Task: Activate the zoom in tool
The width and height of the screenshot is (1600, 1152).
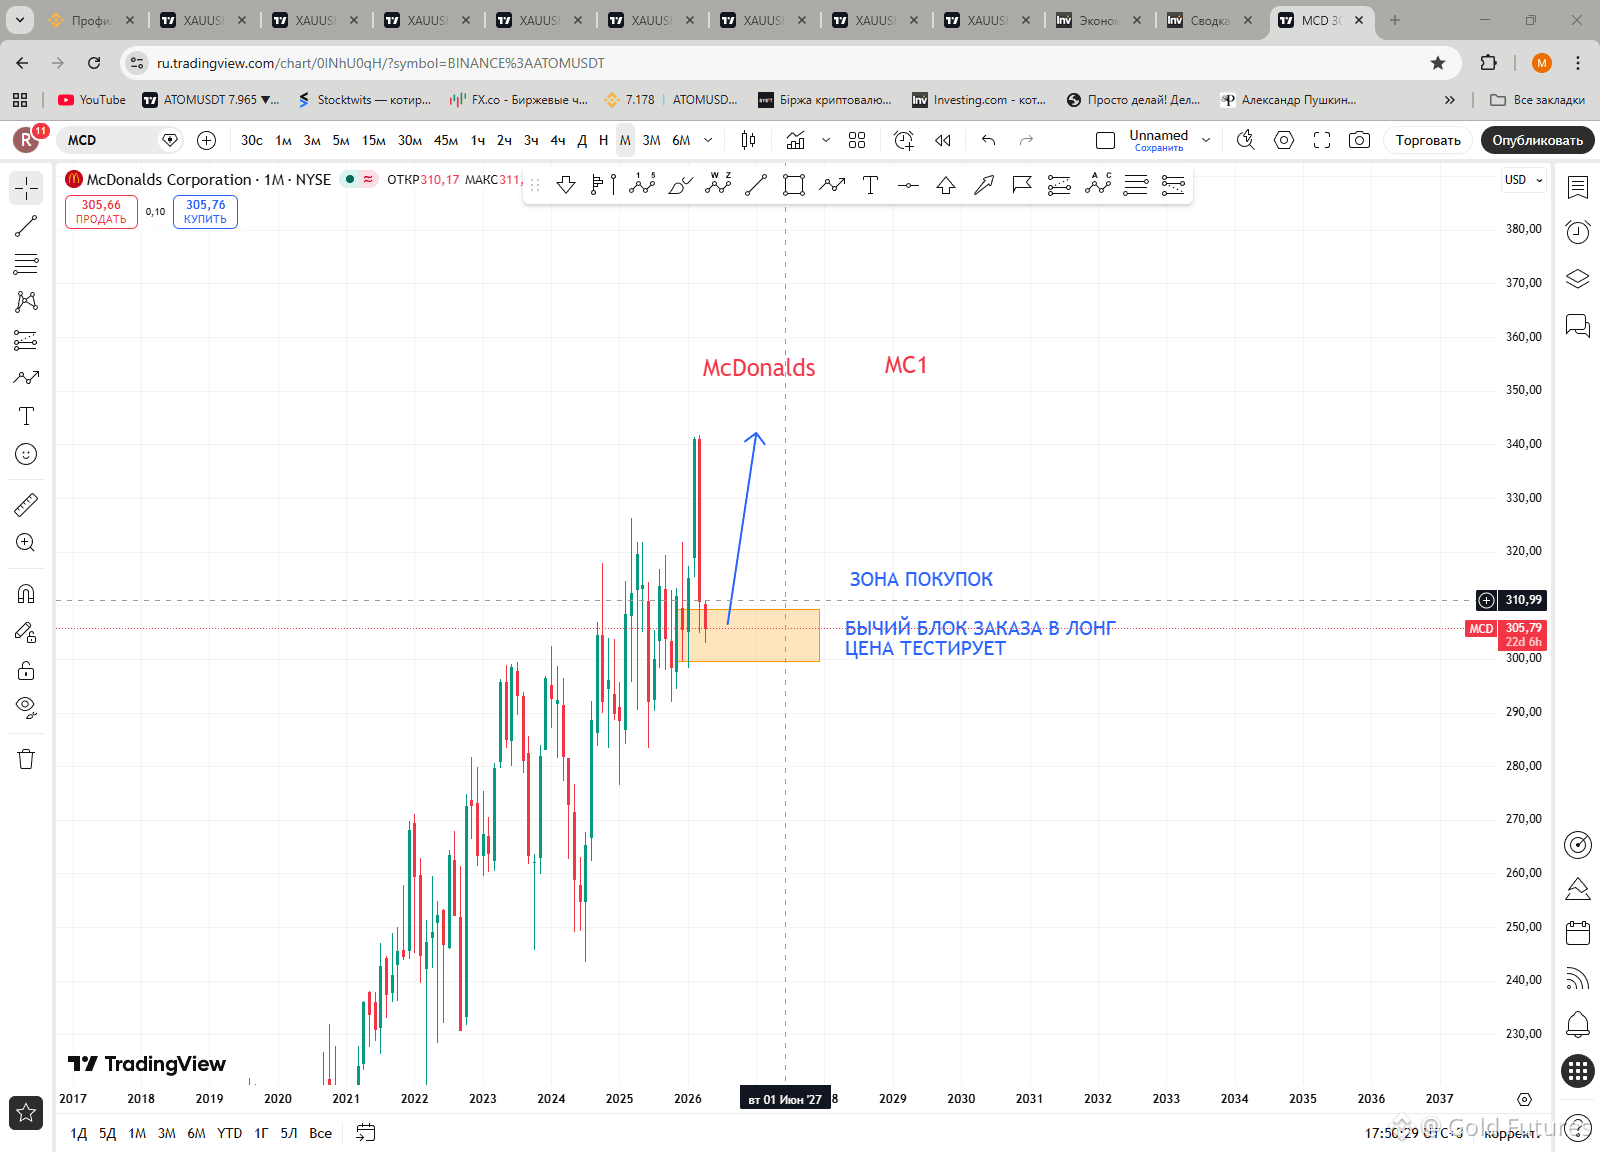Action: 26,542
